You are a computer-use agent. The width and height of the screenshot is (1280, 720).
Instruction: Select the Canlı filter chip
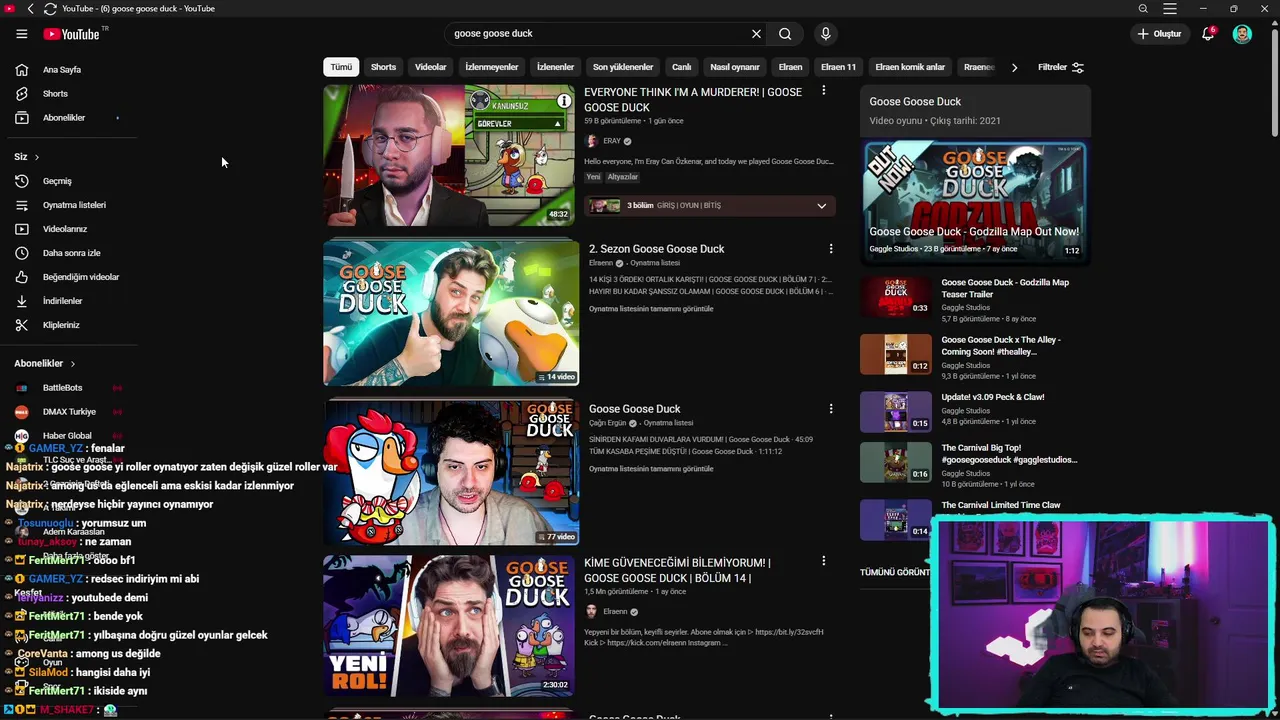[x=681, y=67]
